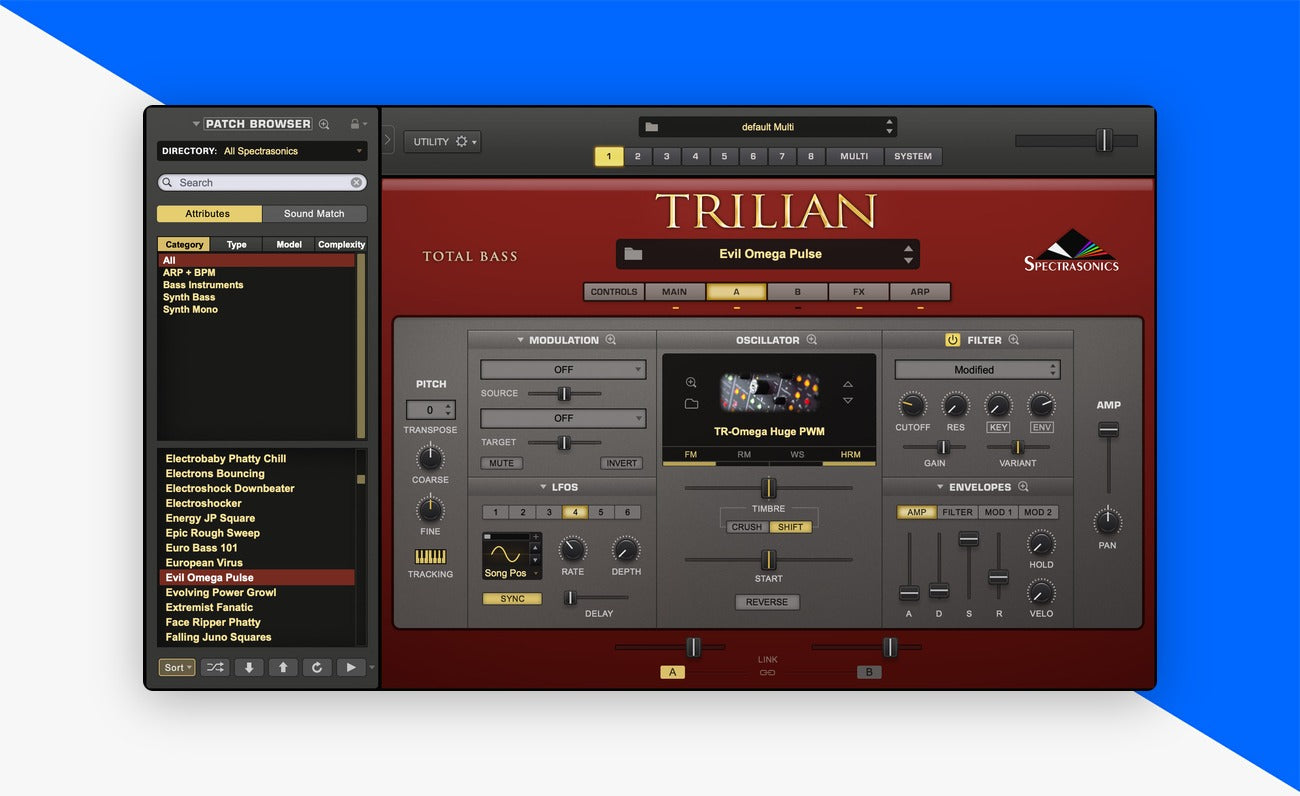Open the default Multi folder icon
The height and width of the screenshot is (796, 1300).
(652, 127)
